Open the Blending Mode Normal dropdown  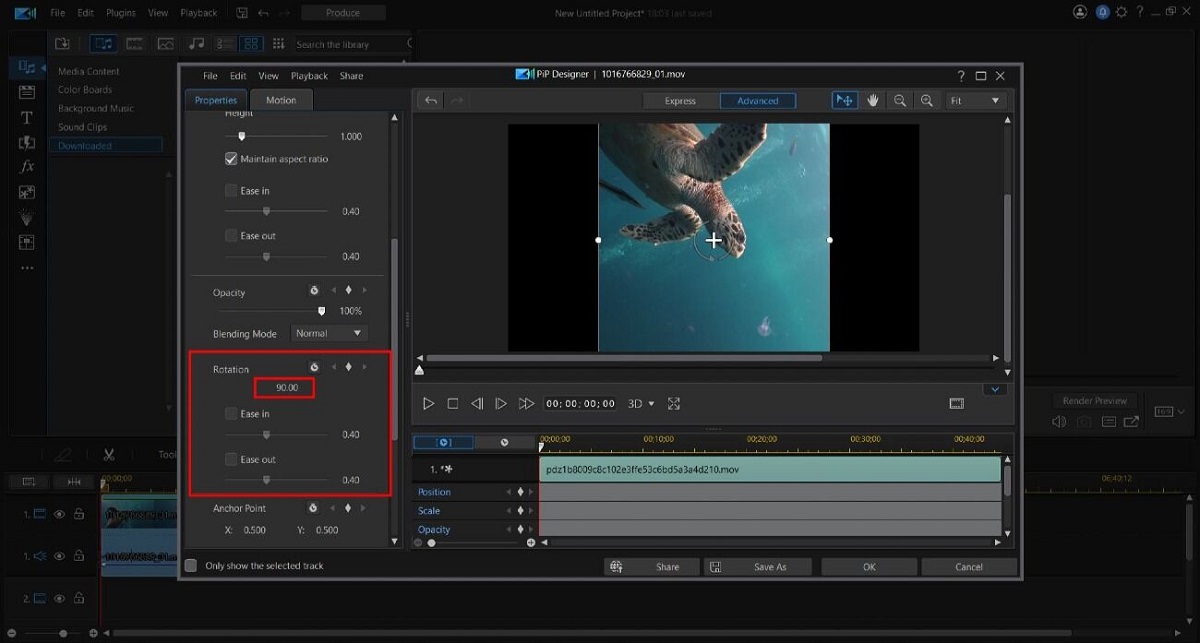[329, 333]
